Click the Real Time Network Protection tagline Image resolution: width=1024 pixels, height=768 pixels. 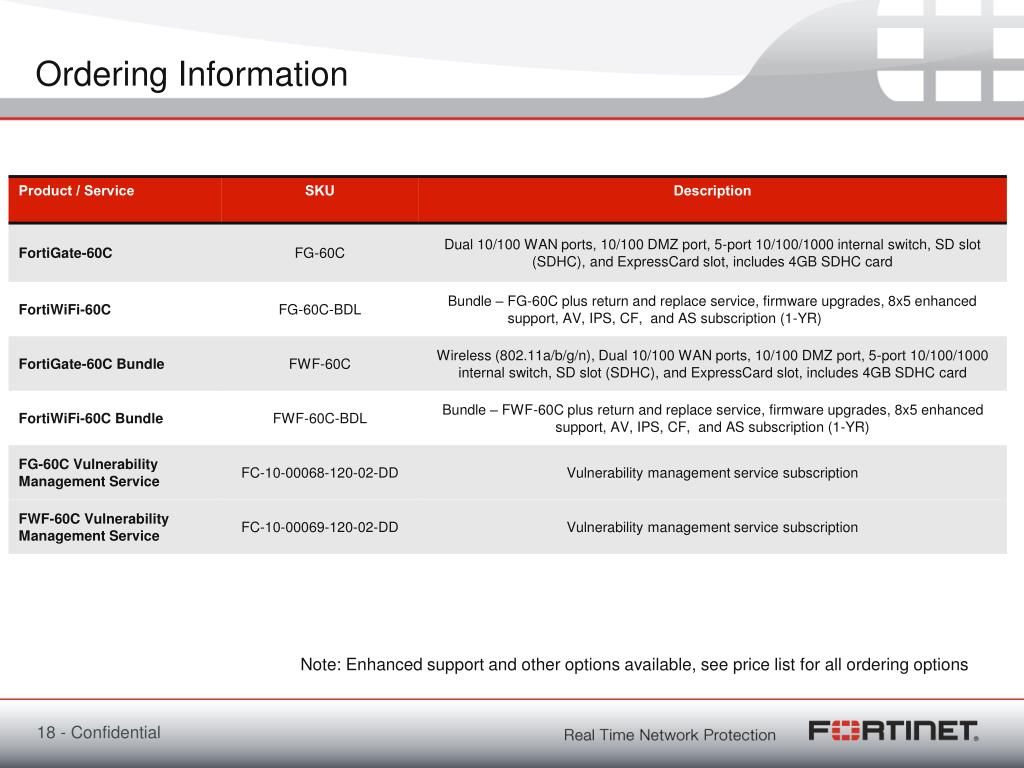click(669, 735)
